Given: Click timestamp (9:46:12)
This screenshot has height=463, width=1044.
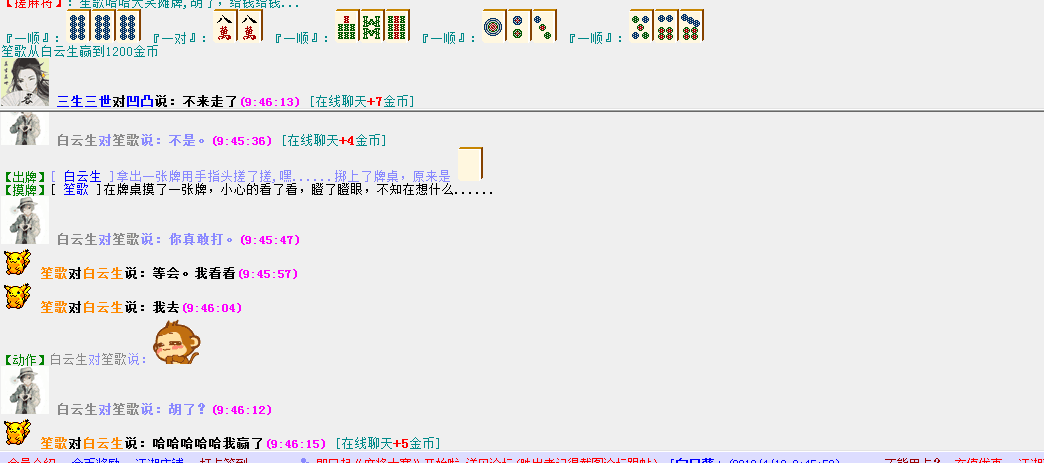Looking at the screenshot, I should pyautogui.click(x=242, y=410).
